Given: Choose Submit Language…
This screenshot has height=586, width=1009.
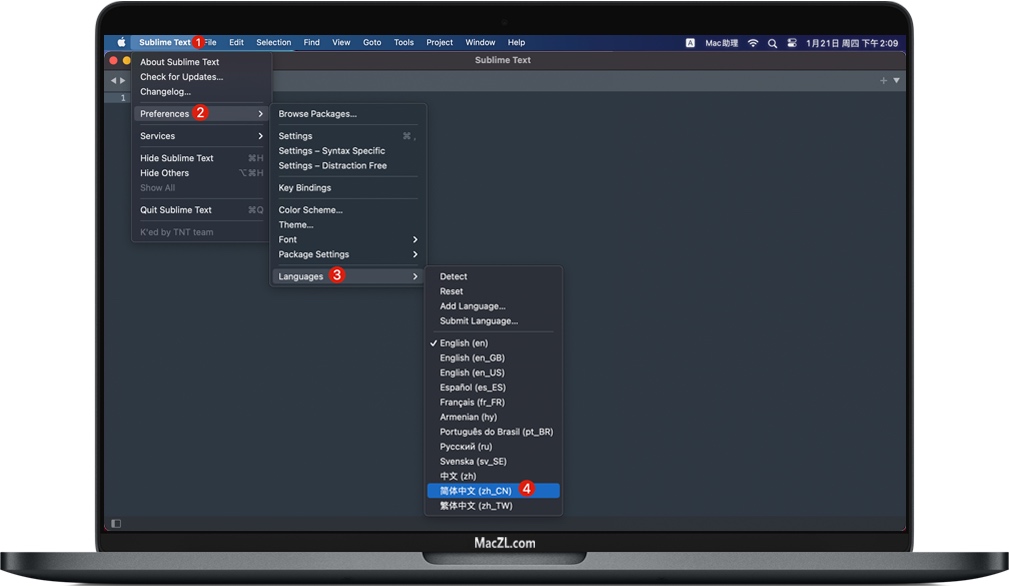Looking at the screenshot, I should (x=494, y=321).
